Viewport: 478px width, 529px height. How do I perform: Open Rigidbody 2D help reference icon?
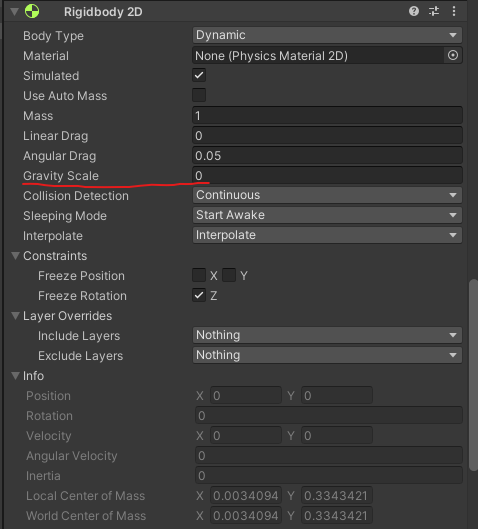pos(414,11)
